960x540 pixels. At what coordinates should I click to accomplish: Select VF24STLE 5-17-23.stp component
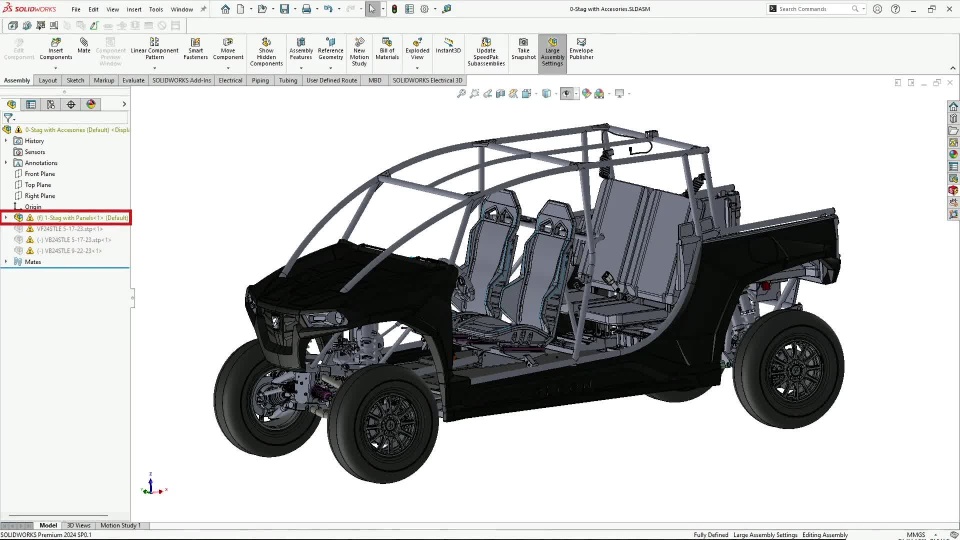70,229
